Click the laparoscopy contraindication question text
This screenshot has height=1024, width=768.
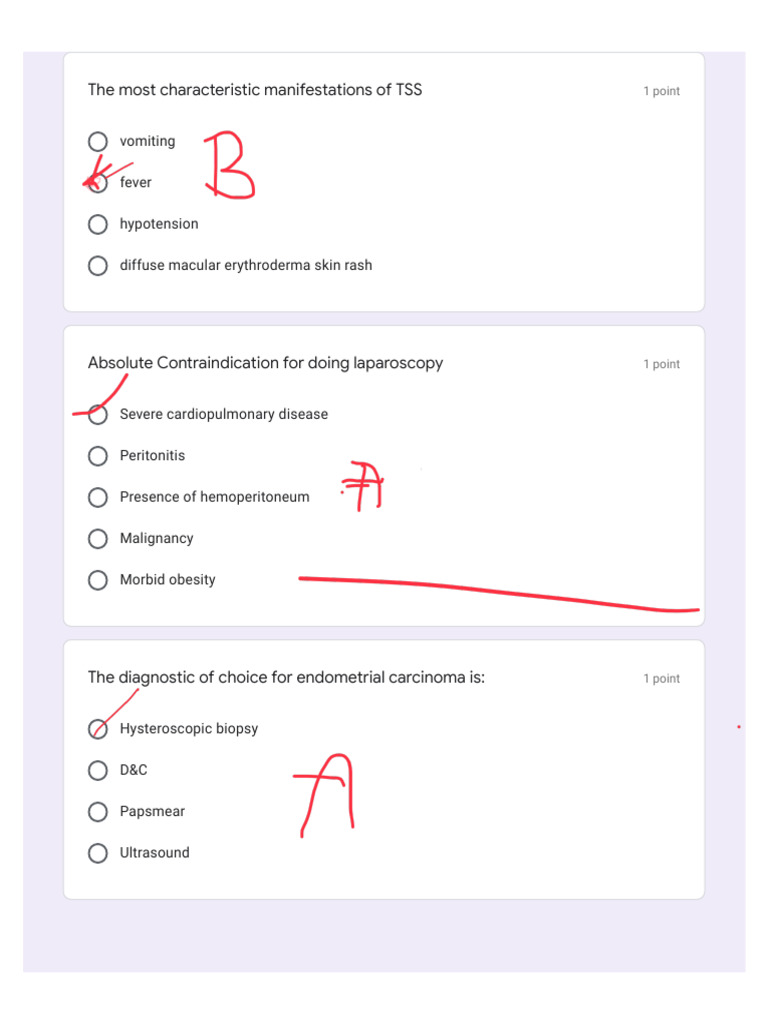click(265, 363)
